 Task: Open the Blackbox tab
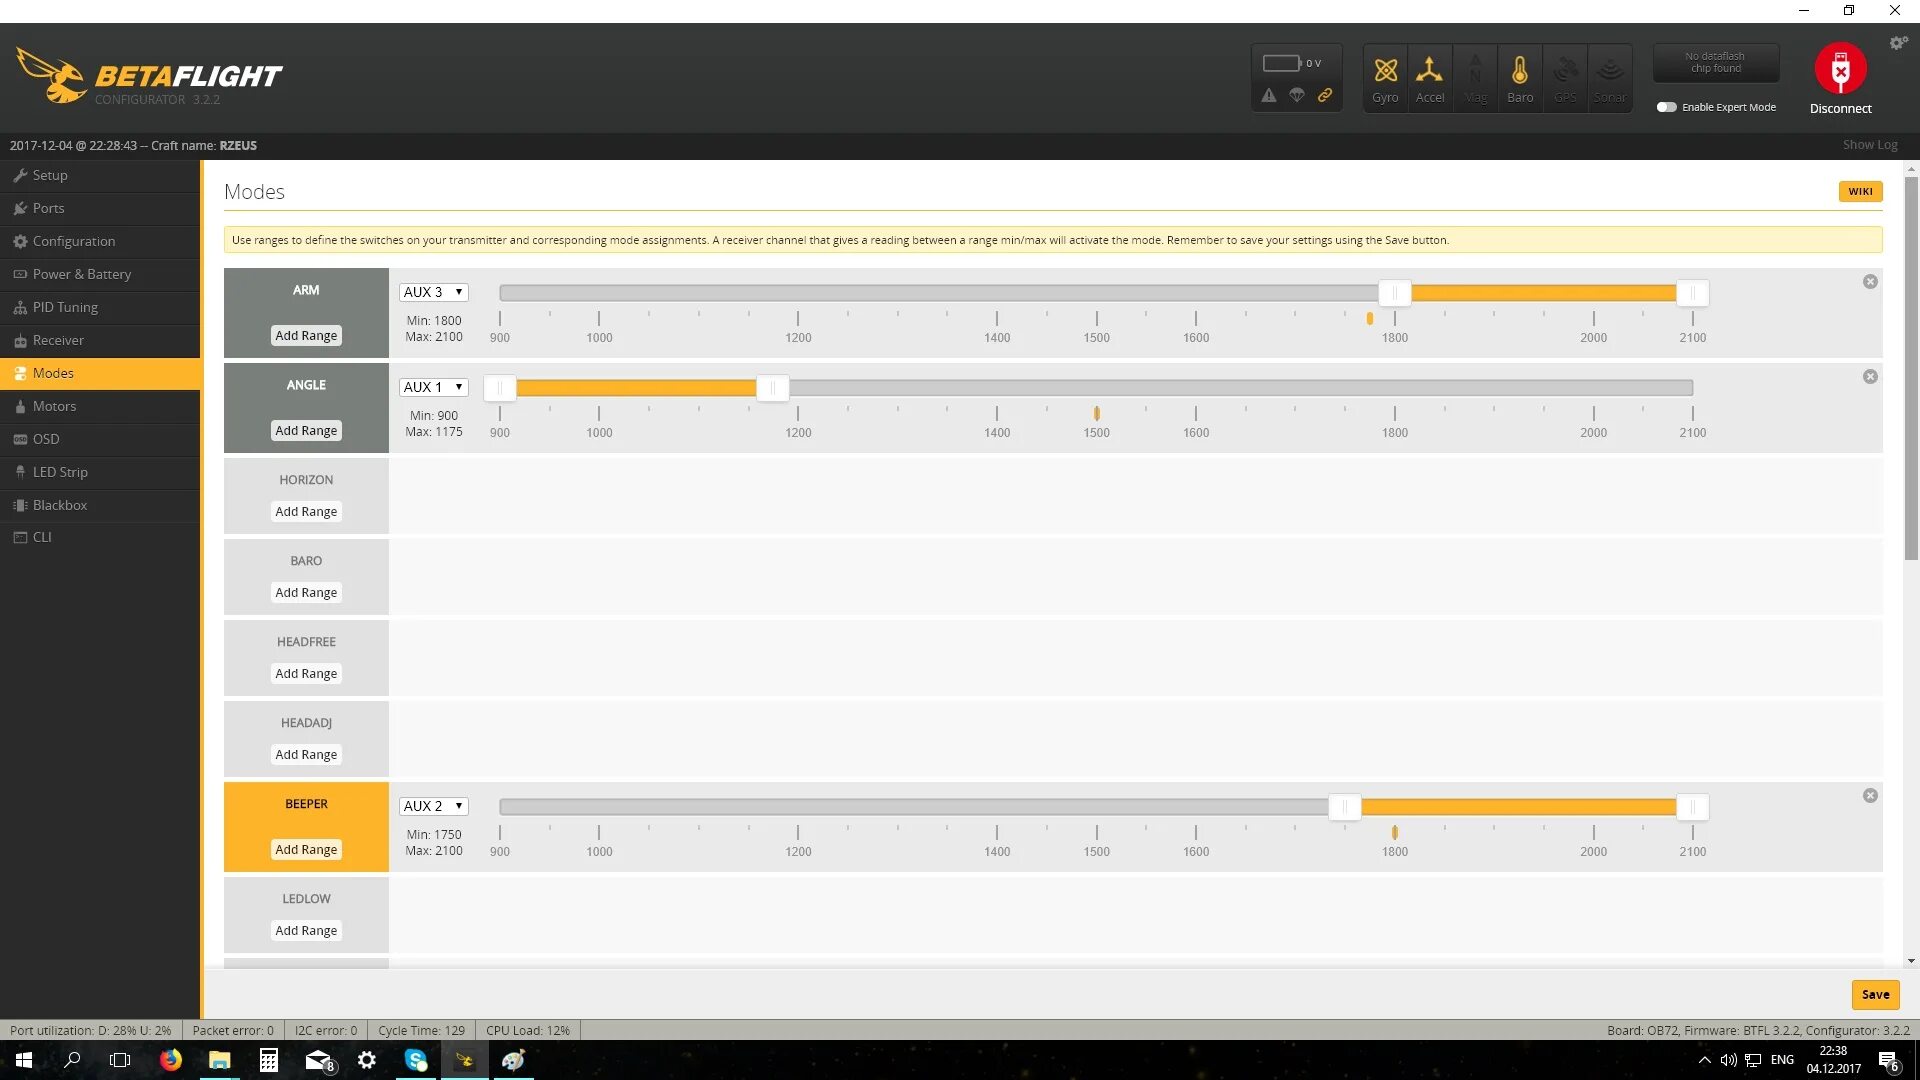[x=100, y=505]
